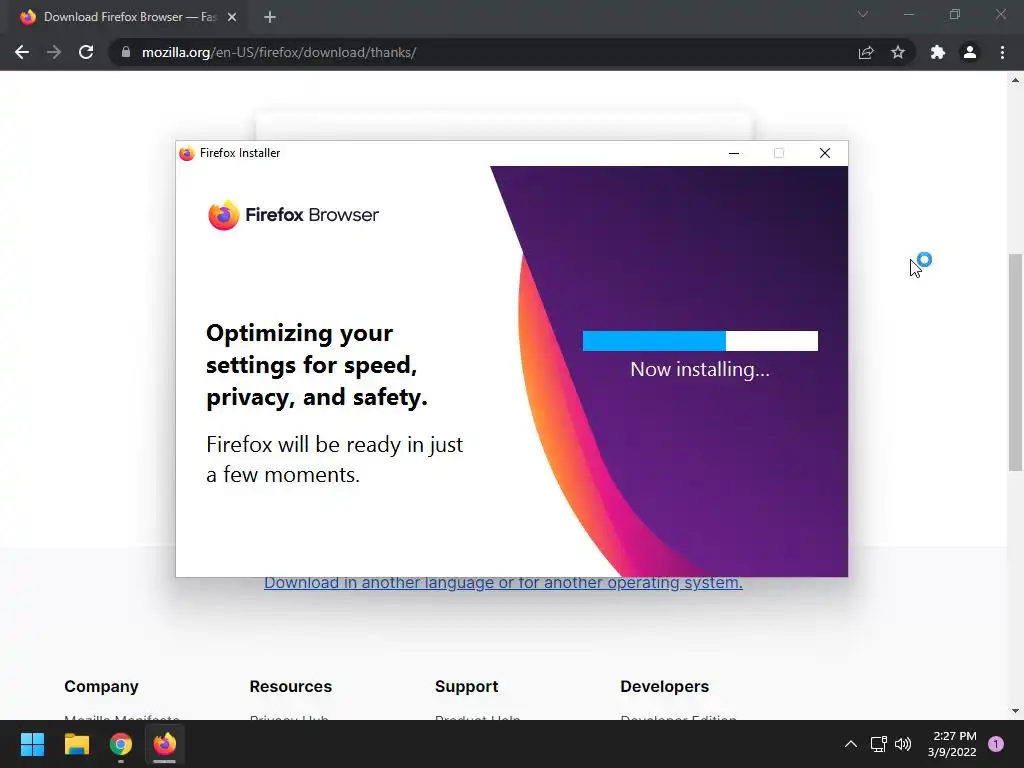Click Chrome's forward navigation arrow
Screen dimensions: 1024x768
(x=54, y=52)
